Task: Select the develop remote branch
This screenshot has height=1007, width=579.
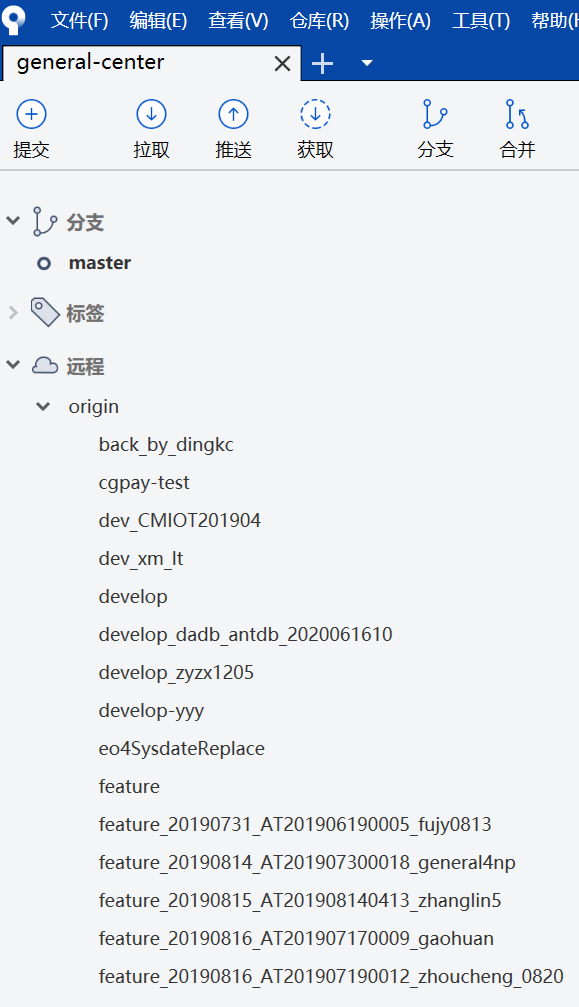Action: pyautogui.click(x=133, y=596)
